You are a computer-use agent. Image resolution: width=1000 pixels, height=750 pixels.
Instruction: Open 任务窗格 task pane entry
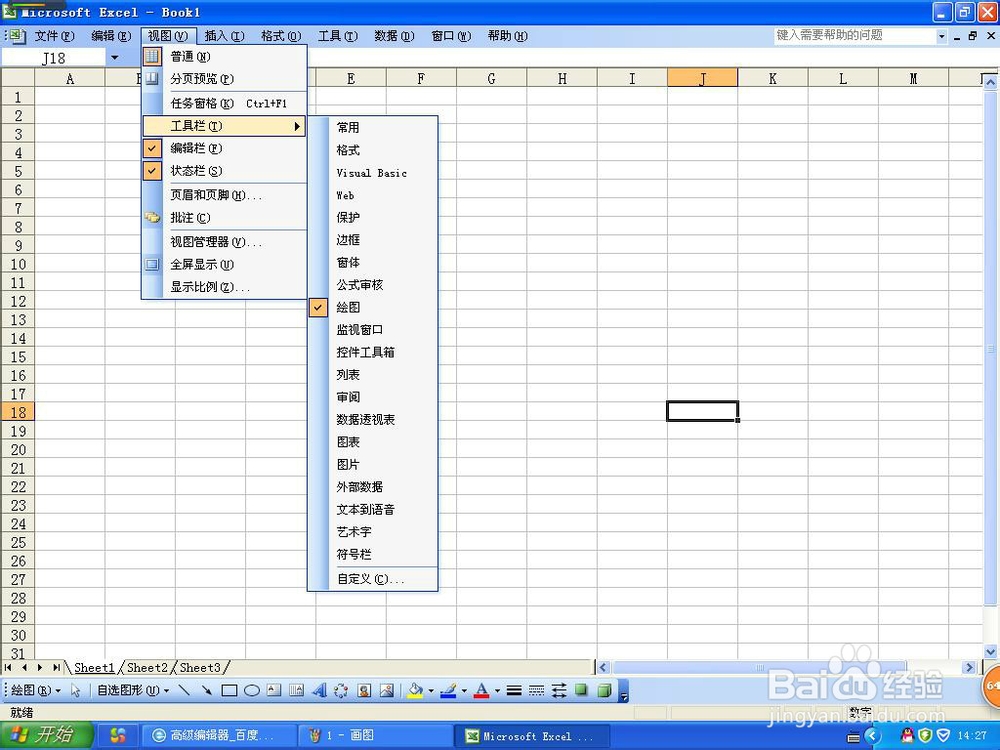(x=223, y=103)
